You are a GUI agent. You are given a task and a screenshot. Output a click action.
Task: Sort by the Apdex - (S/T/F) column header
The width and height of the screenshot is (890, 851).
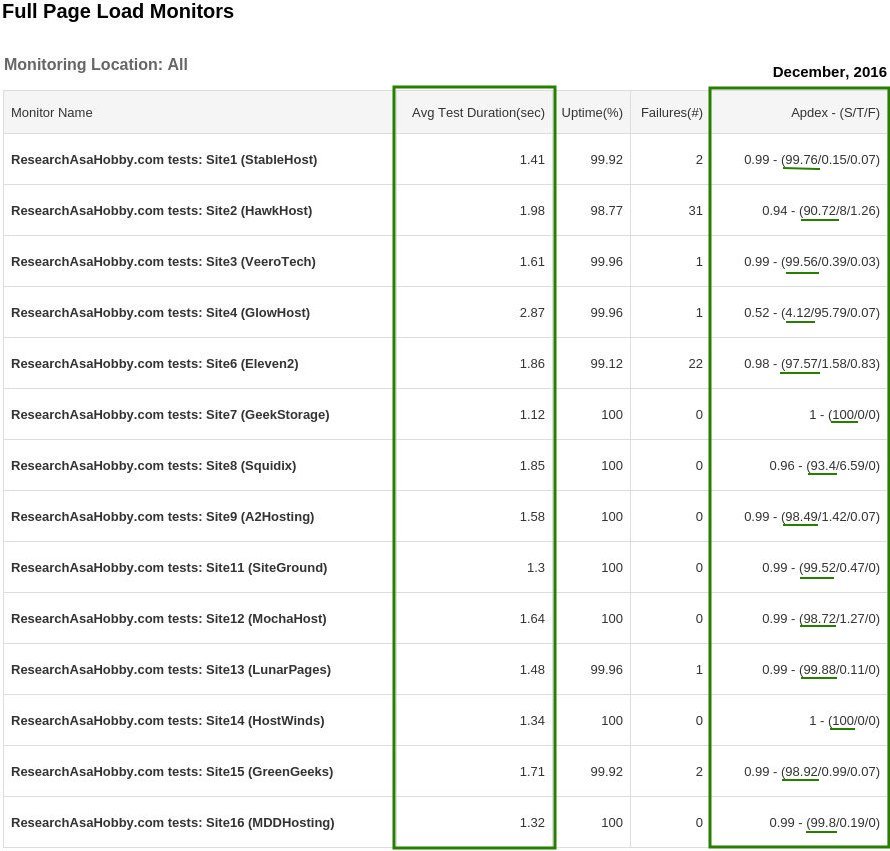835,112
